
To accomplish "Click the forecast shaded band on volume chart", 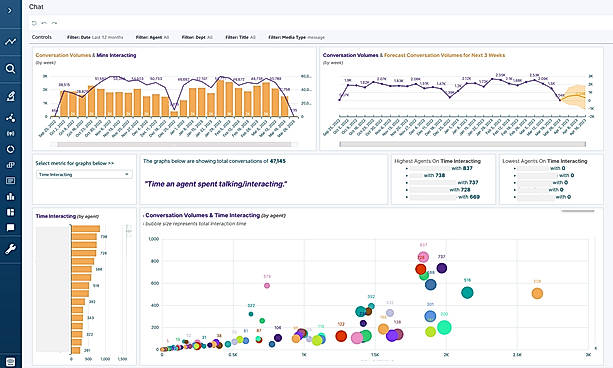I will [574, 96].
